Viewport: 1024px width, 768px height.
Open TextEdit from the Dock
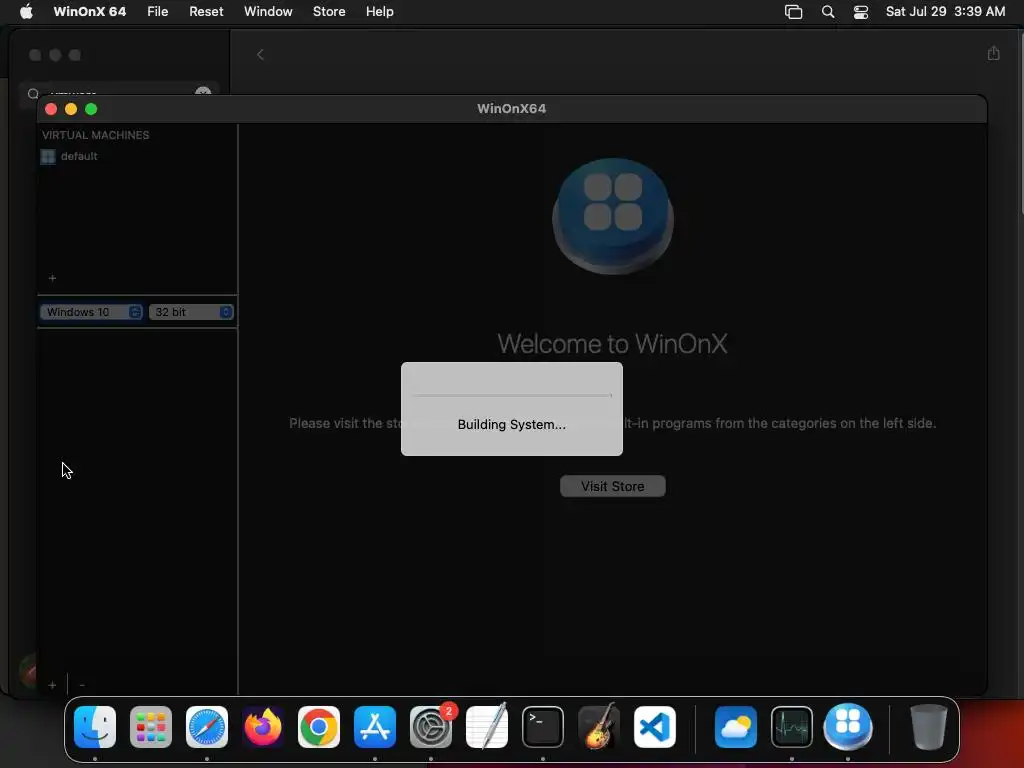(487, 727)
